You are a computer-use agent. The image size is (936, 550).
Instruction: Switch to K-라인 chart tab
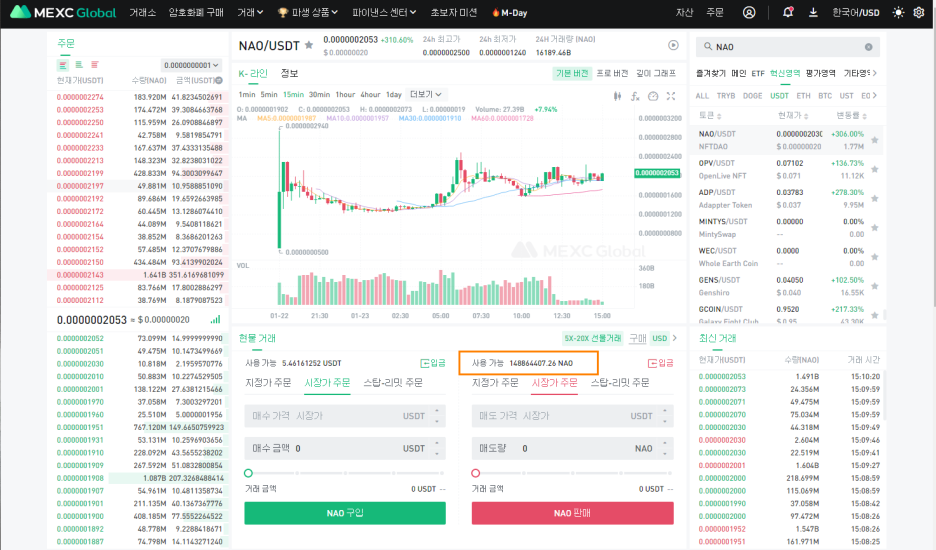(x=253, y=73)
